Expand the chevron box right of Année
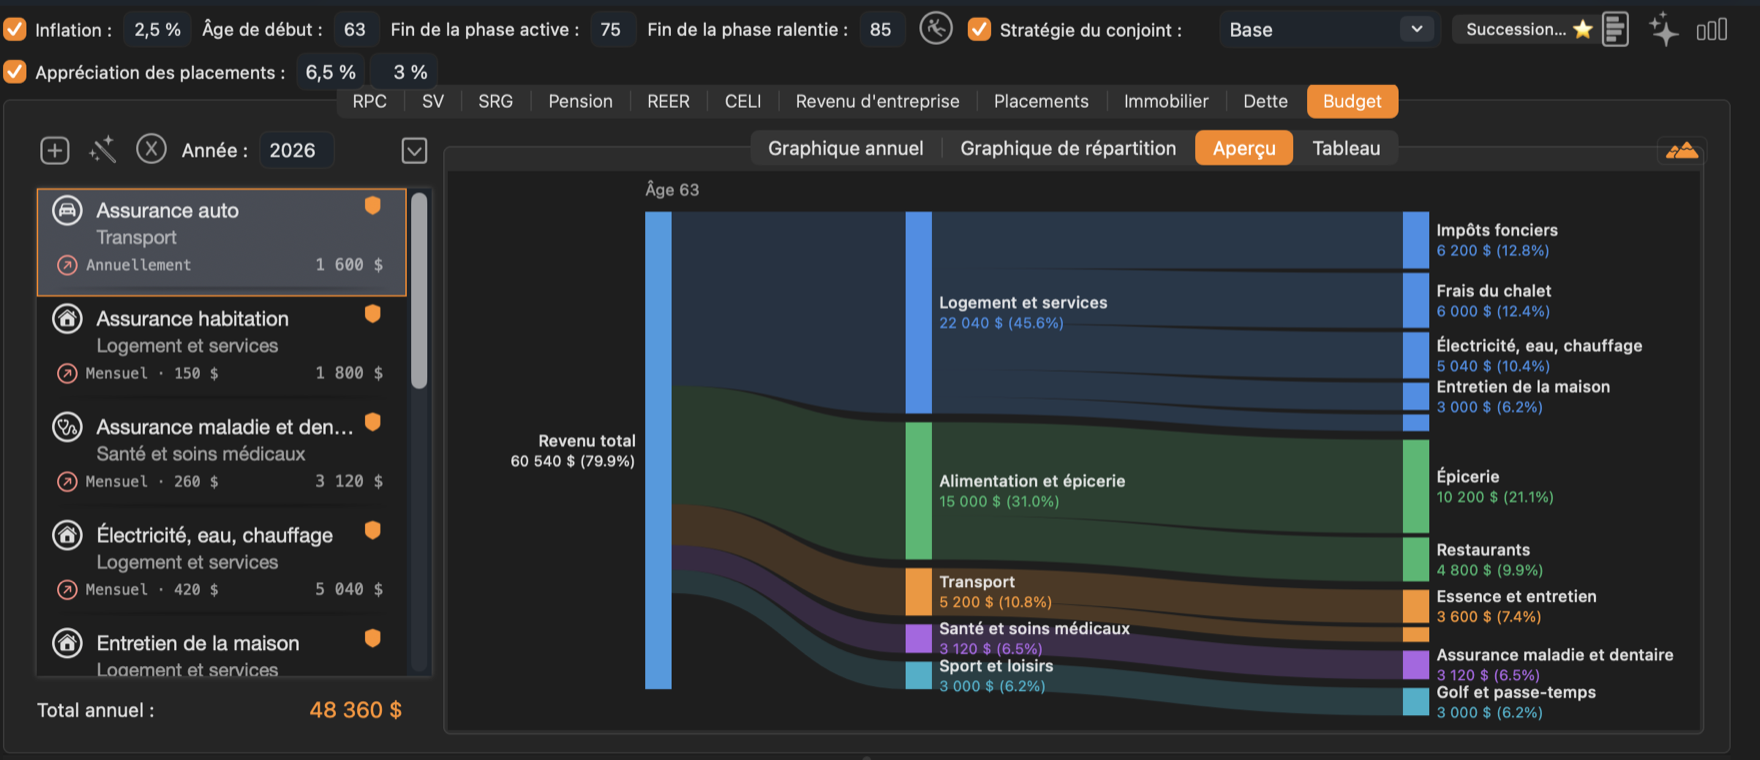 coord(414,150)
